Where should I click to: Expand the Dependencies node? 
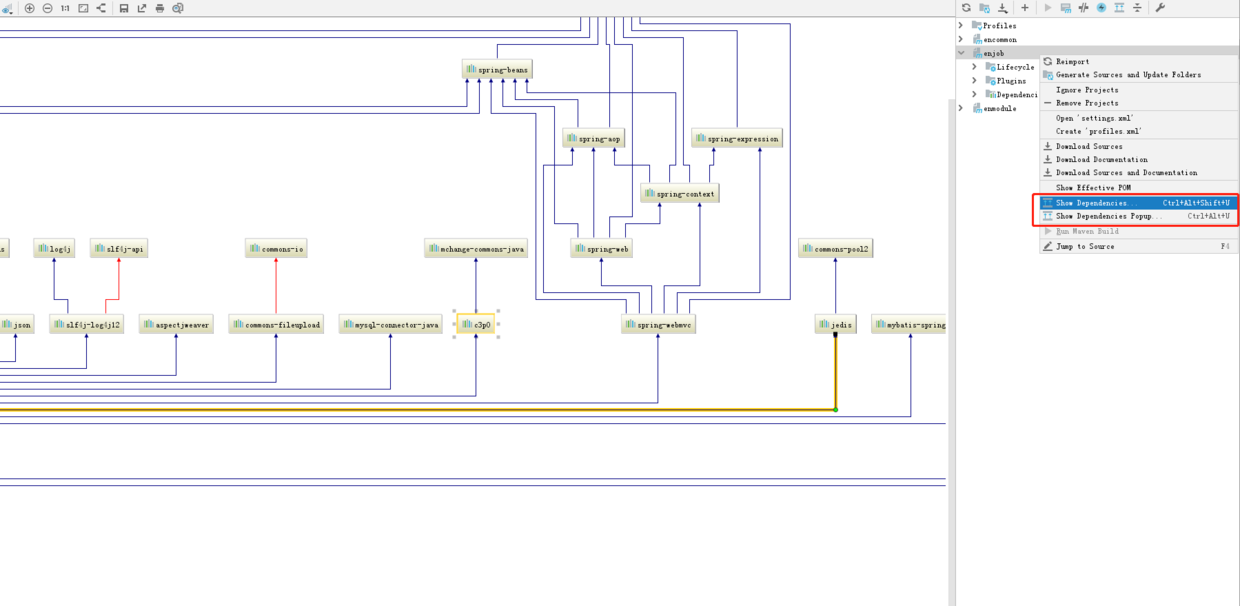click(975, 95)
